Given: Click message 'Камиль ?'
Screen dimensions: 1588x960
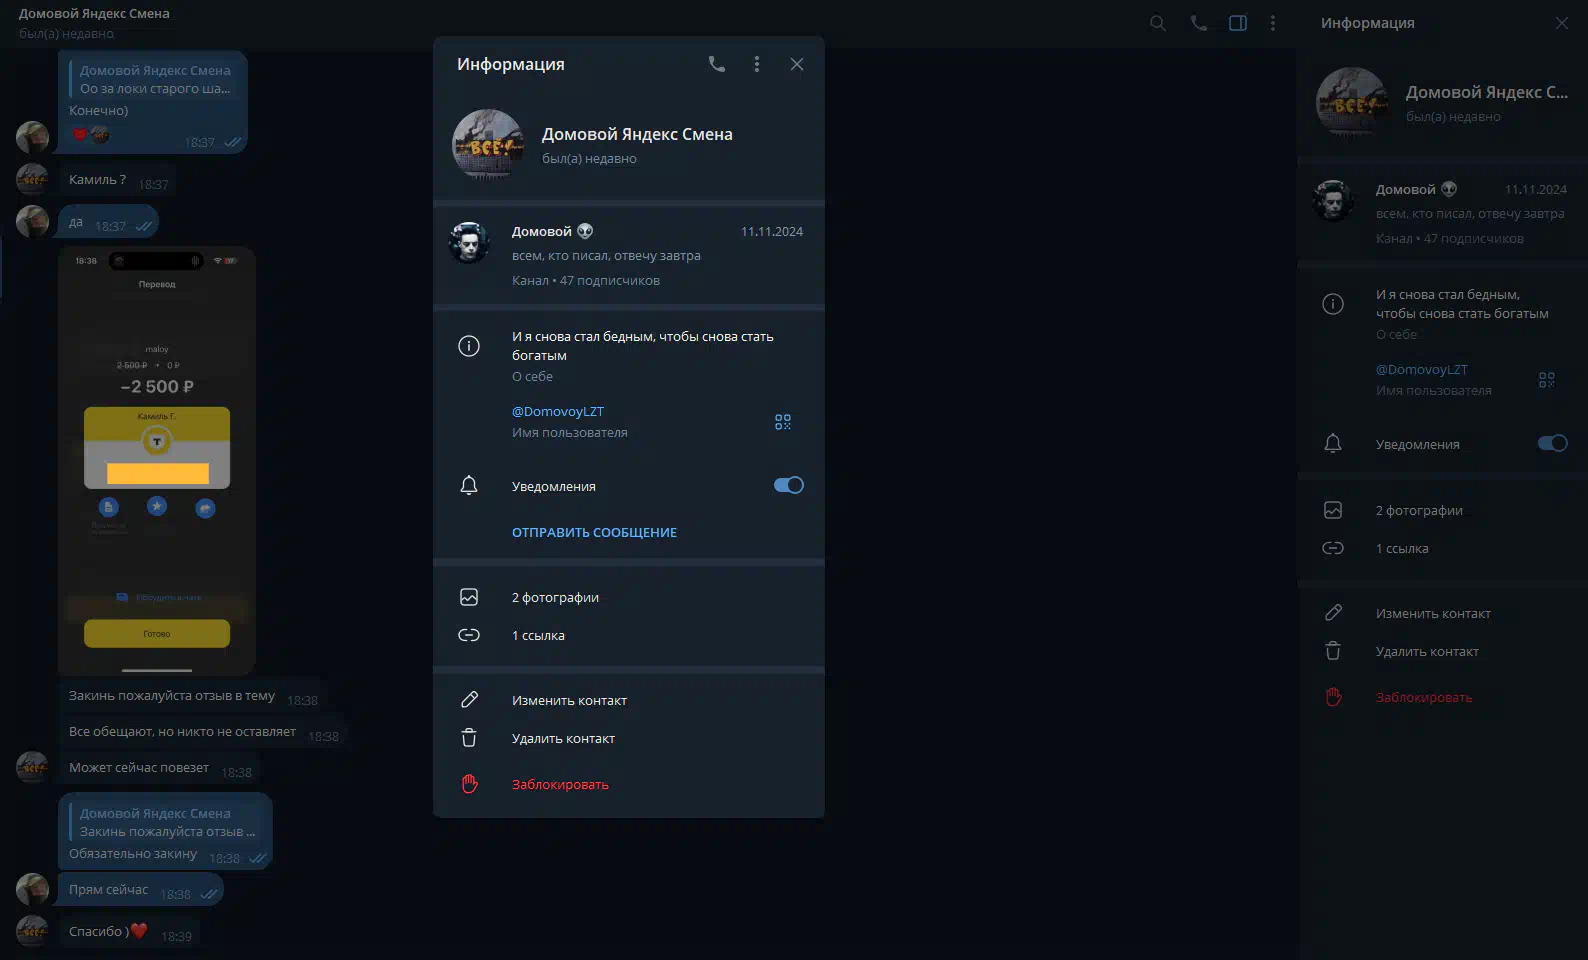Looking at the screenshot, I should click(x=118, y=180).
